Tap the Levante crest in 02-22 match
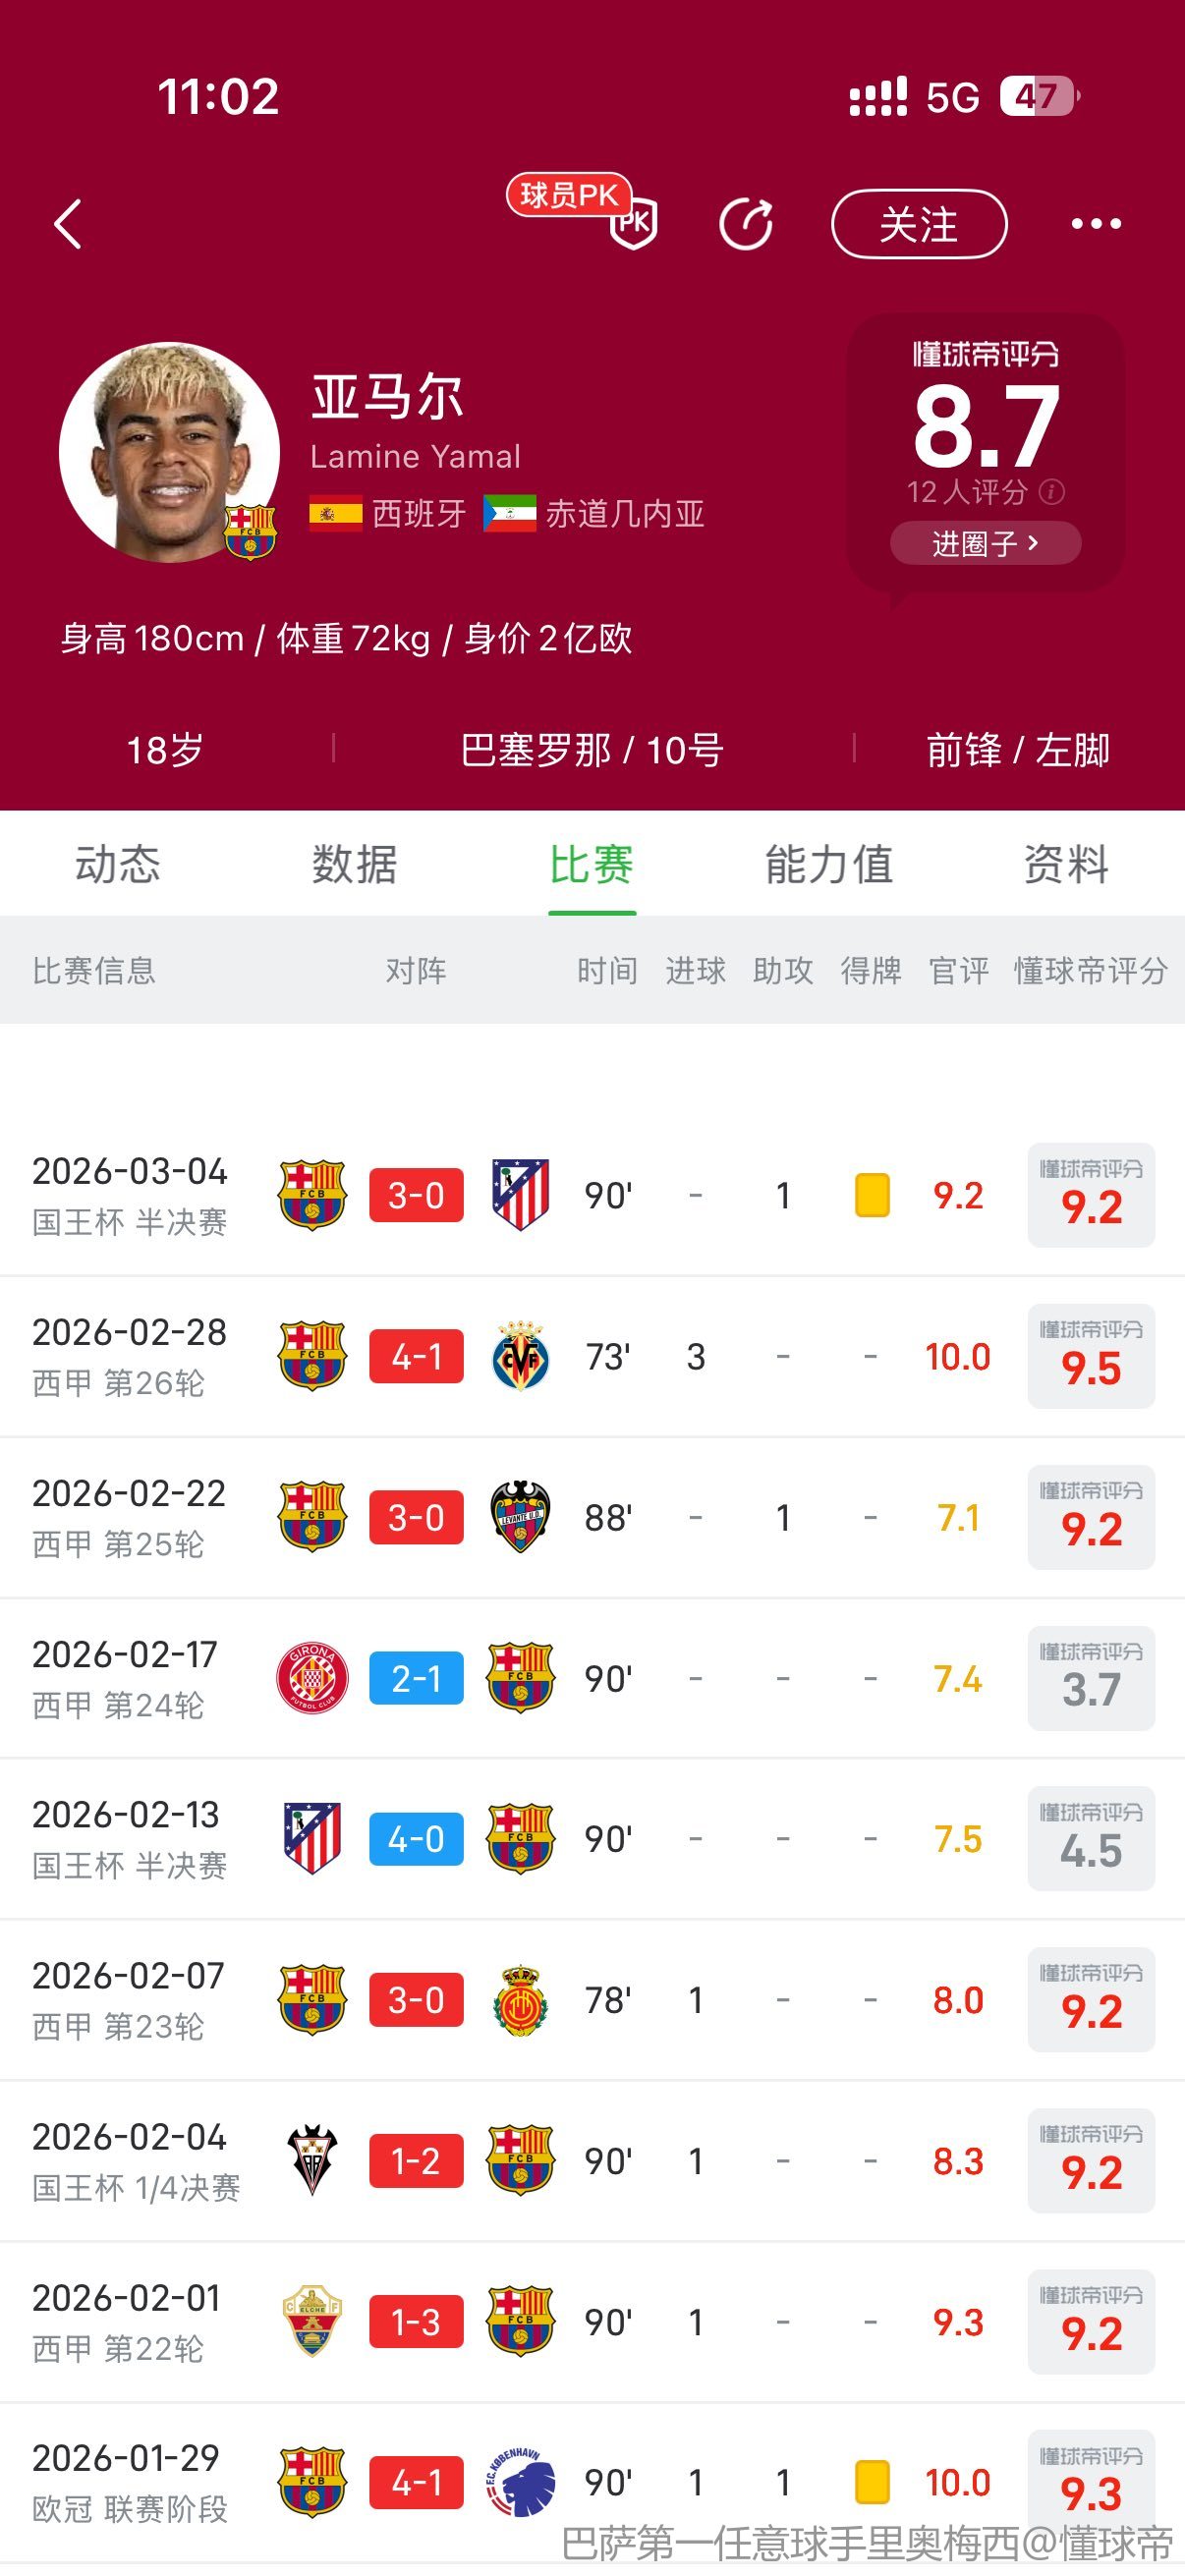This screenshot has height=2576, width=1185. (x=520, y=1517)
